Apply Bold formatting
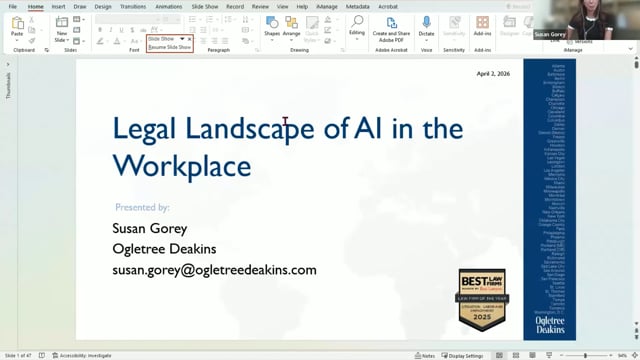This screenshot has width=640, height=360. (x=100, y=30)
